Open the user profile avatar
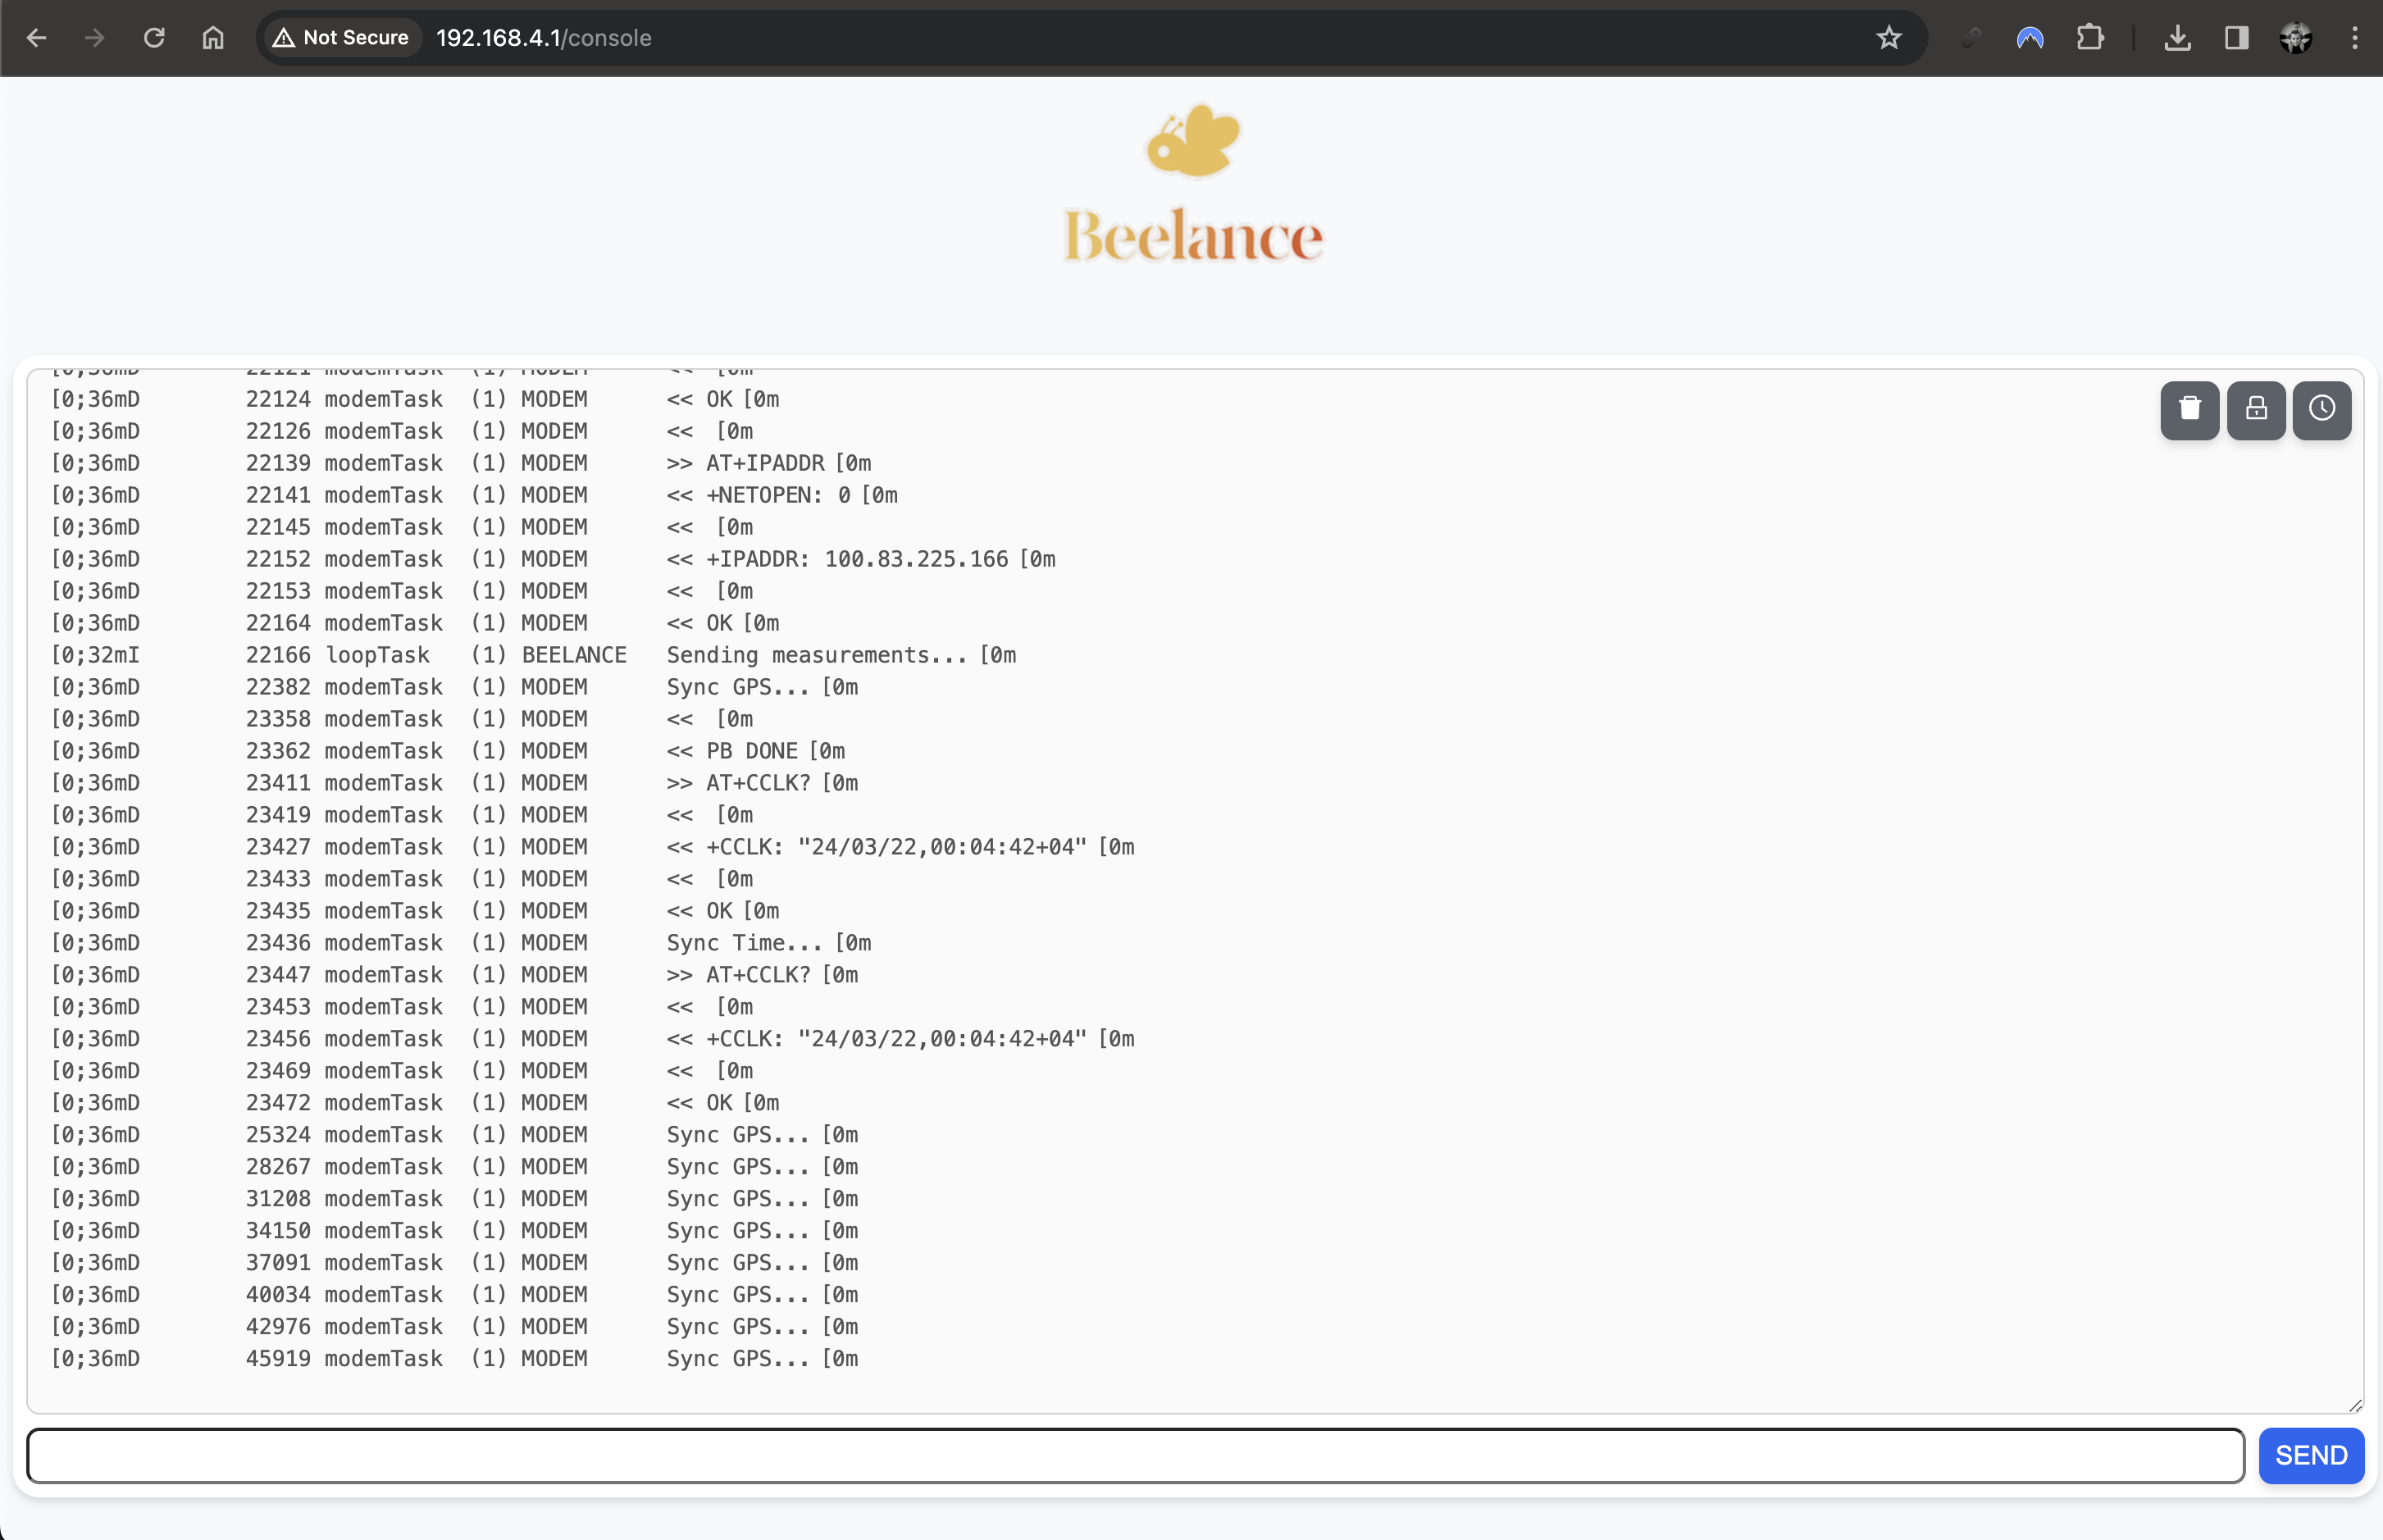 coord(2295,38)
